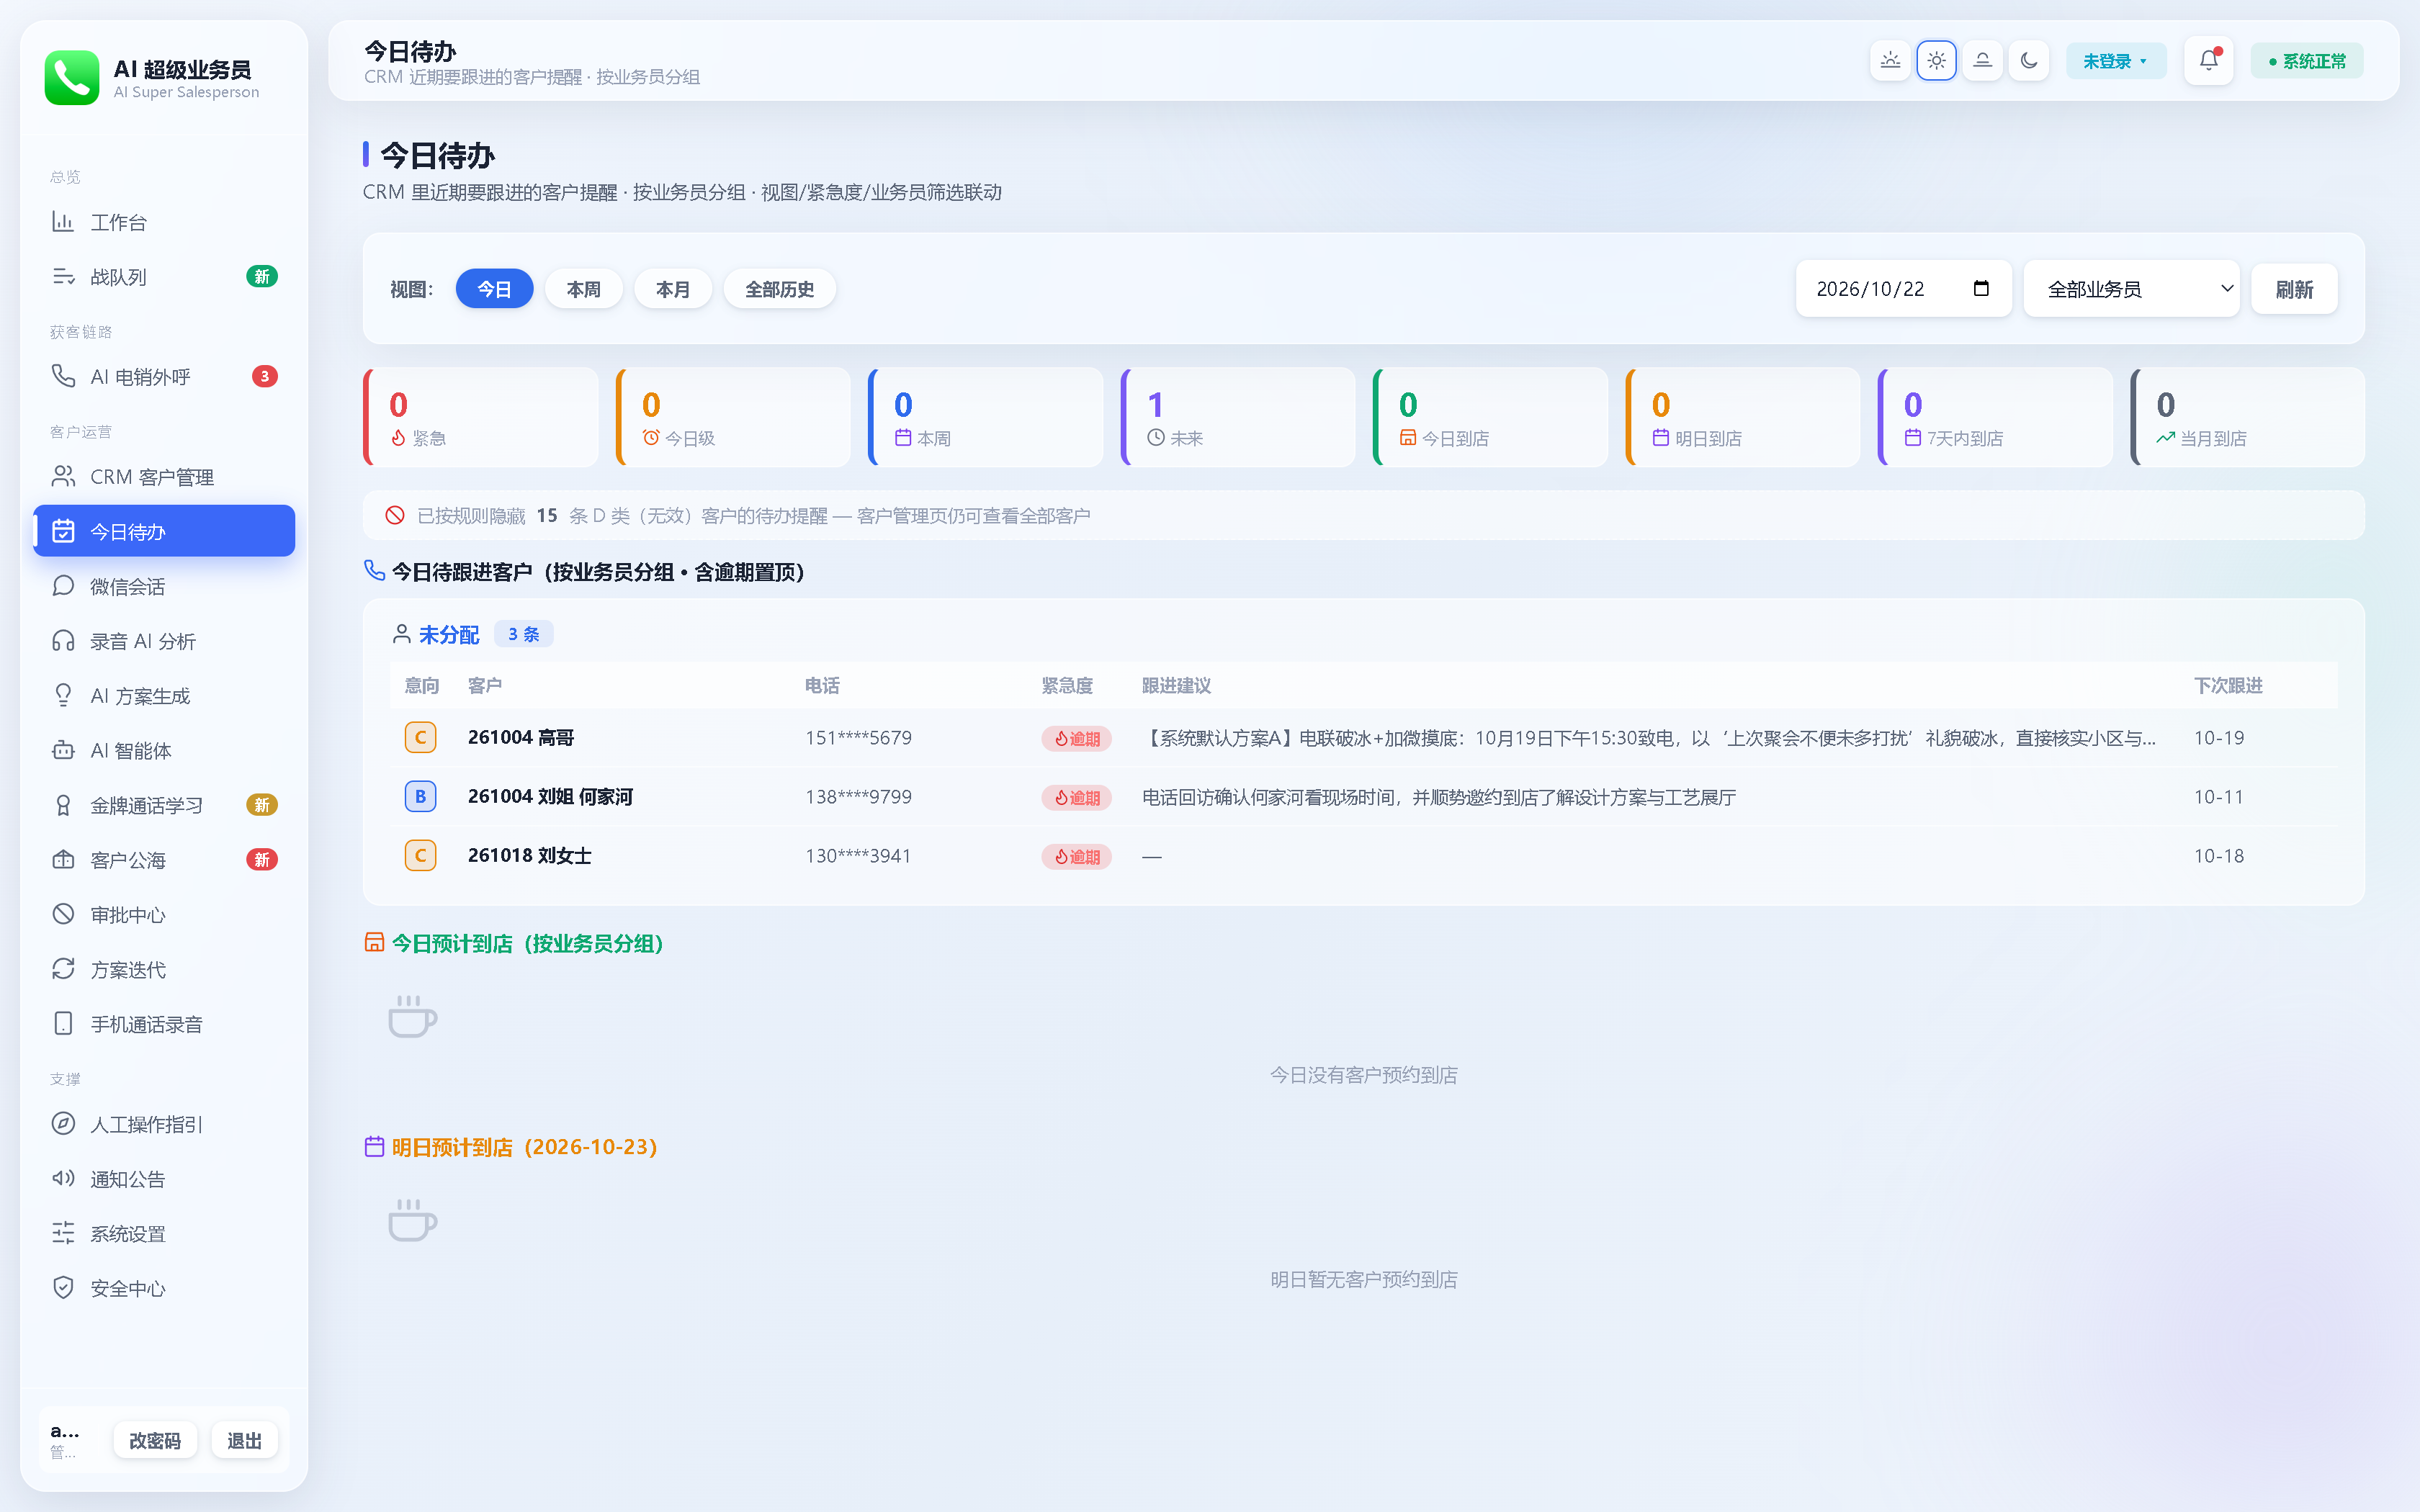Click the 刷新 button
This screenshot has height=1512, width=2420.
(x=2294, y=289)
